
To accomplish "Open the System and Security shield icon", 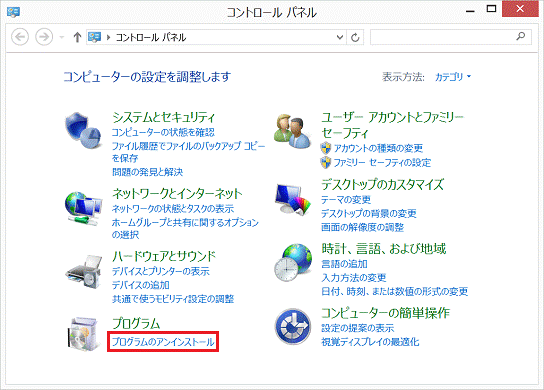I will pyautogui.click(x=83, y=131).
